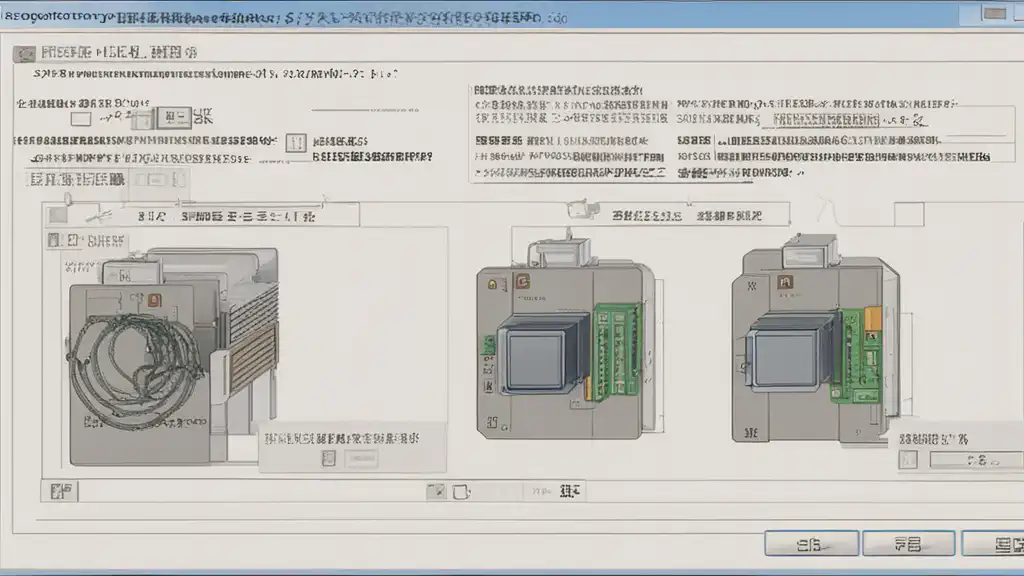Click the grid icon at bottom-left of preview area
1024x576 pixels.
coord(60,491)
